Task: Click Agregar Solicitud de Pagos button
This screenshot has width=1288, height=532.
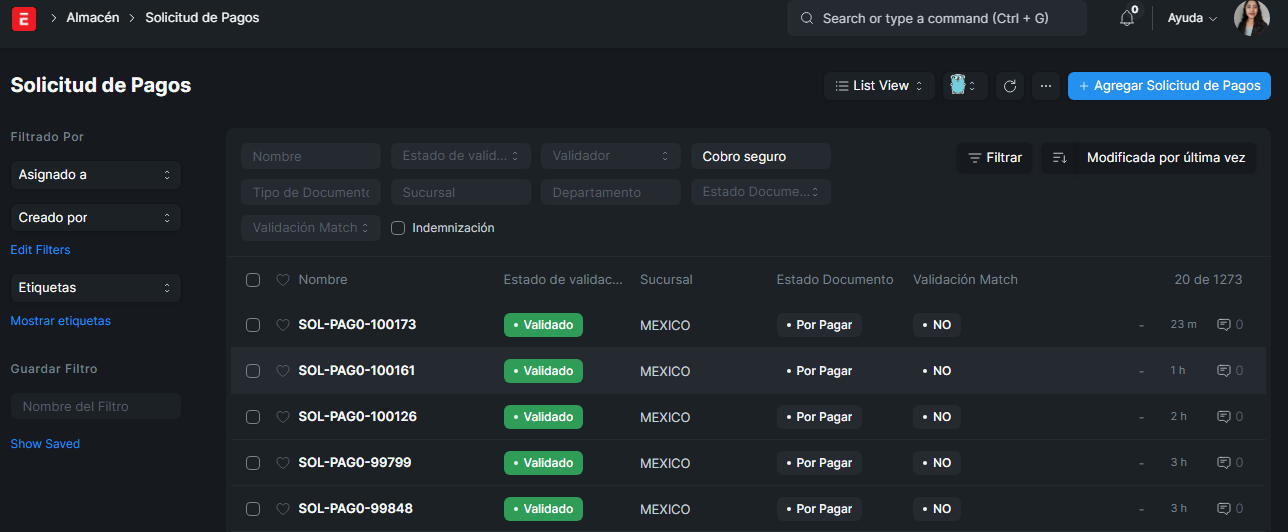Action: tap(1169, 86)
